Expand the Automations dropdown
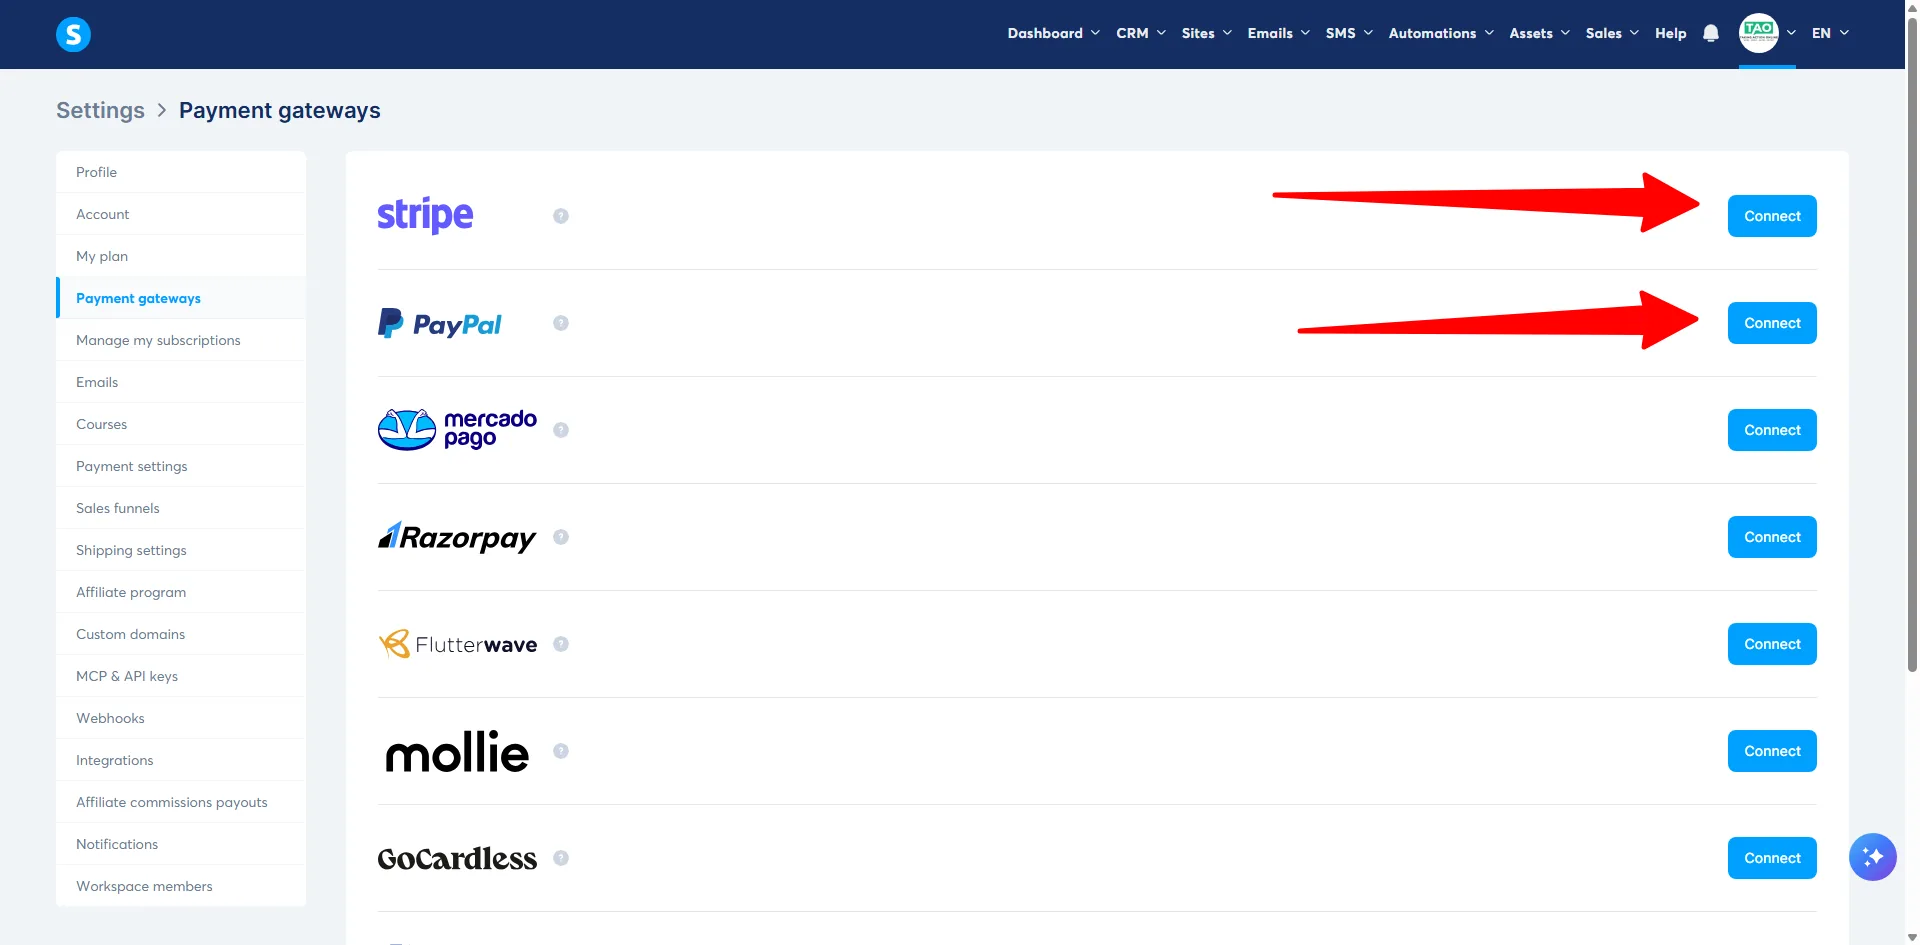This screenshot has width=1920, height=945. pyautogui.click(x=1441, y=33)
